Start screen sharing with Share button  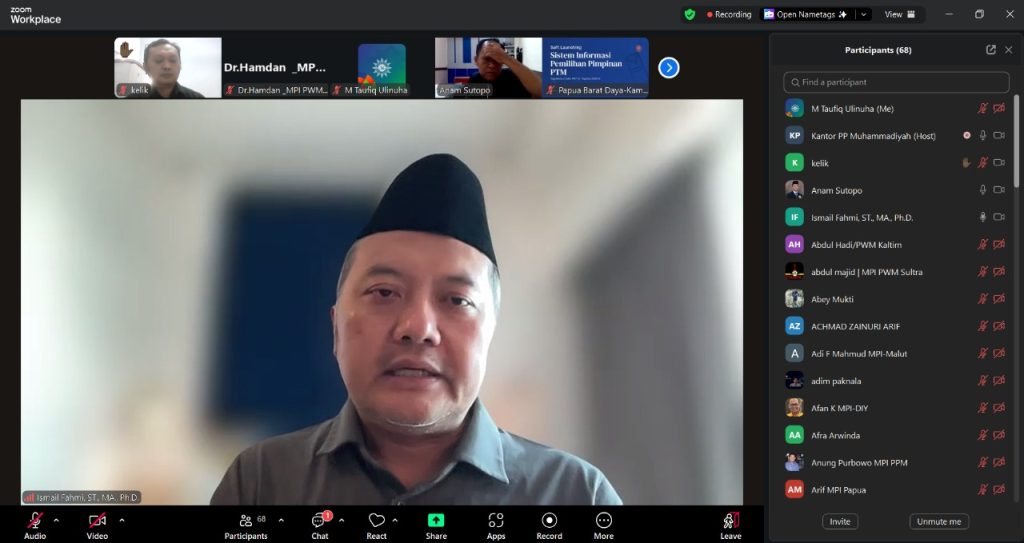tap(436, 523)
